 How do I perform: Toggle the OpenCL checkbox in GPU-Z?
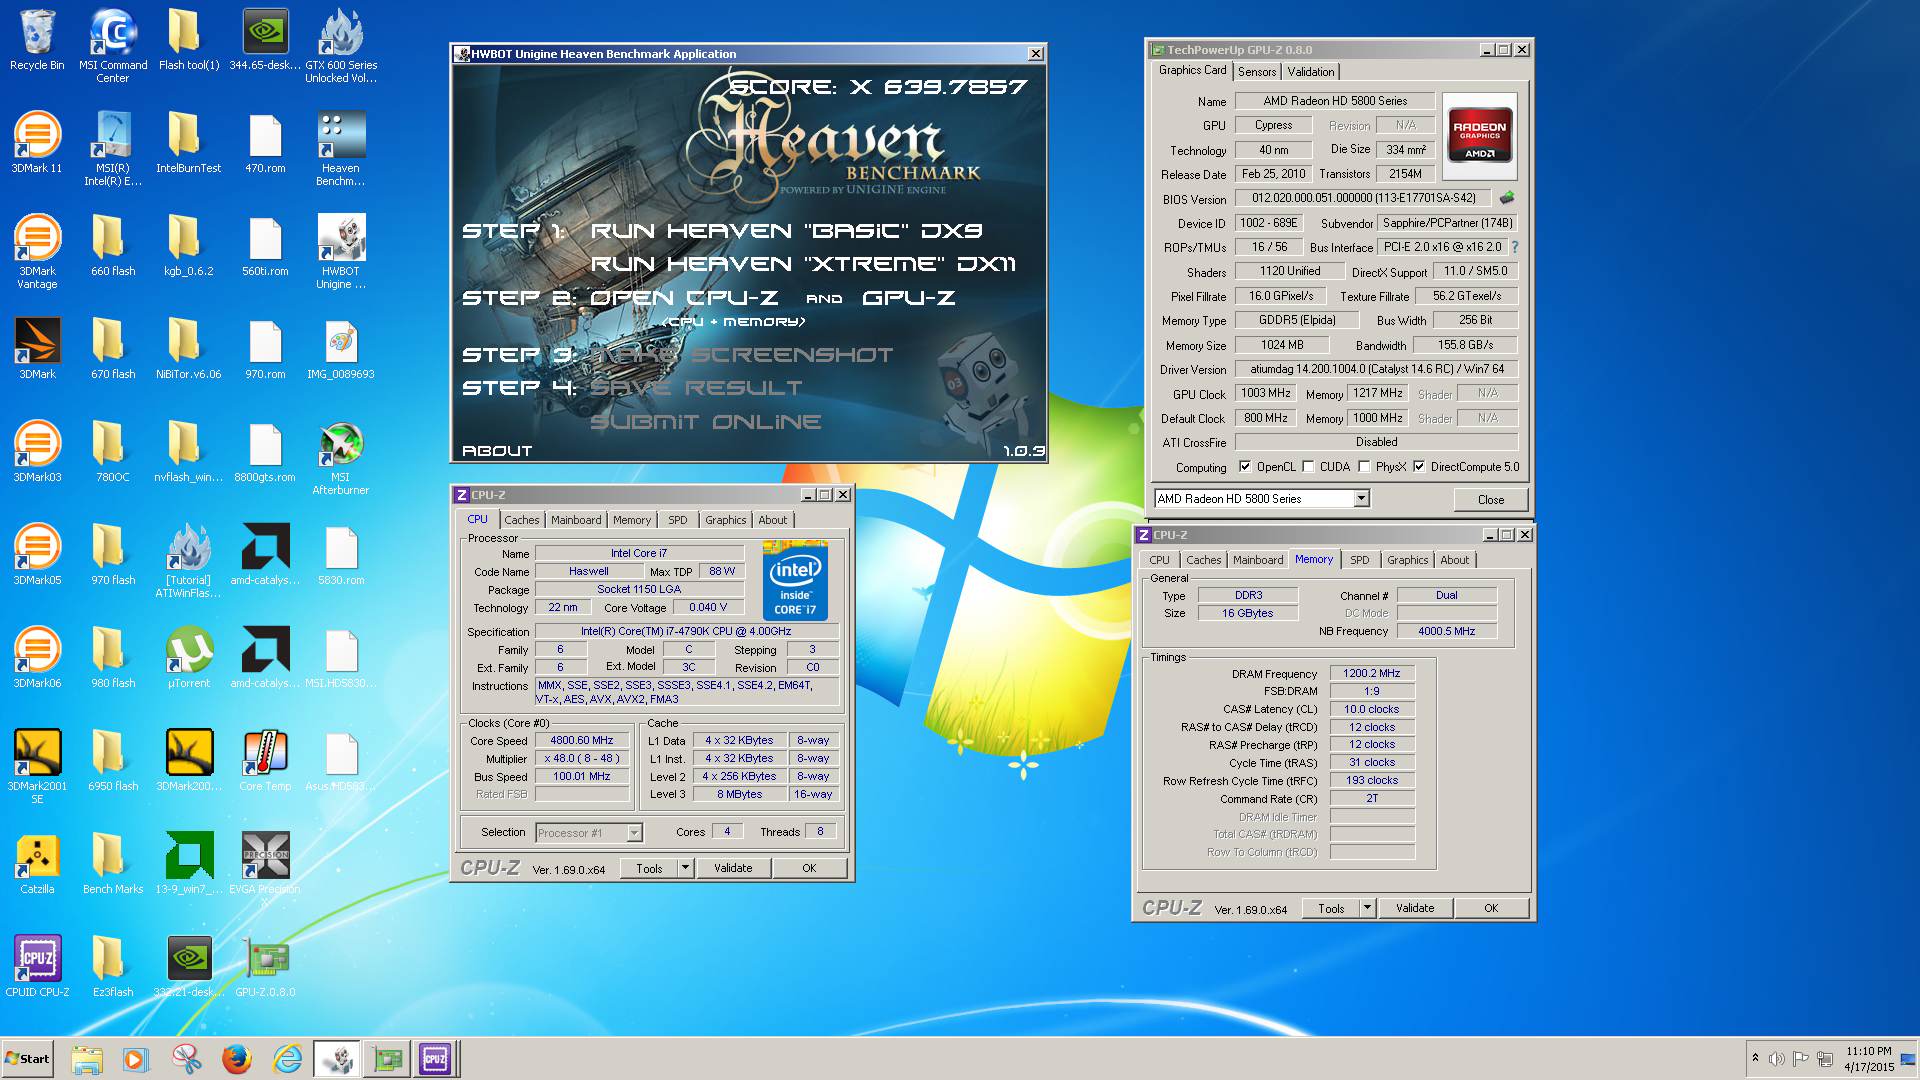coord(1245,467)
